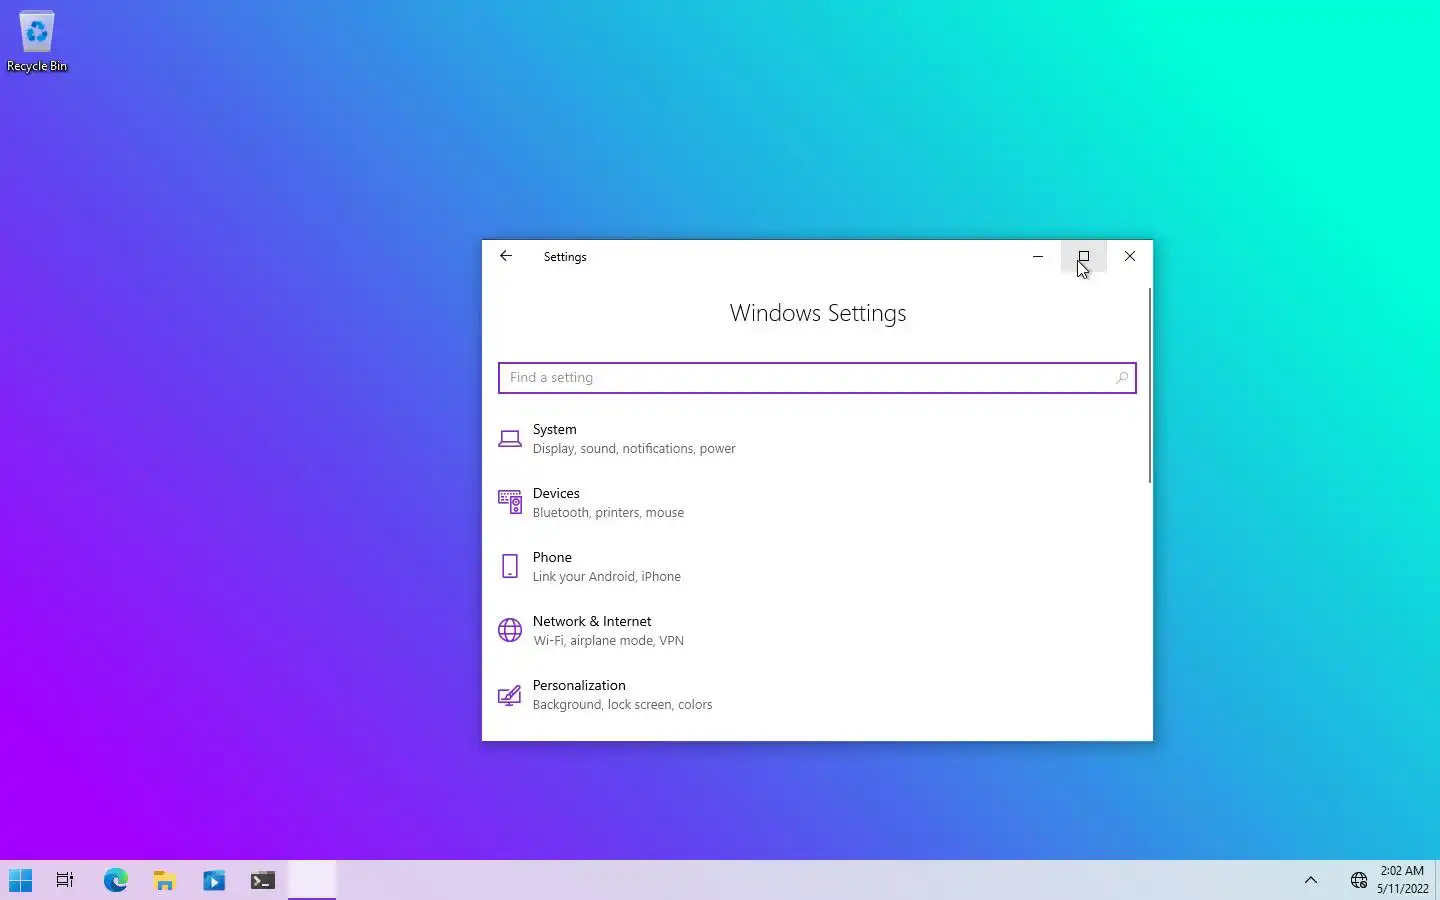Open the System settings laptop icon

(510, 439)
